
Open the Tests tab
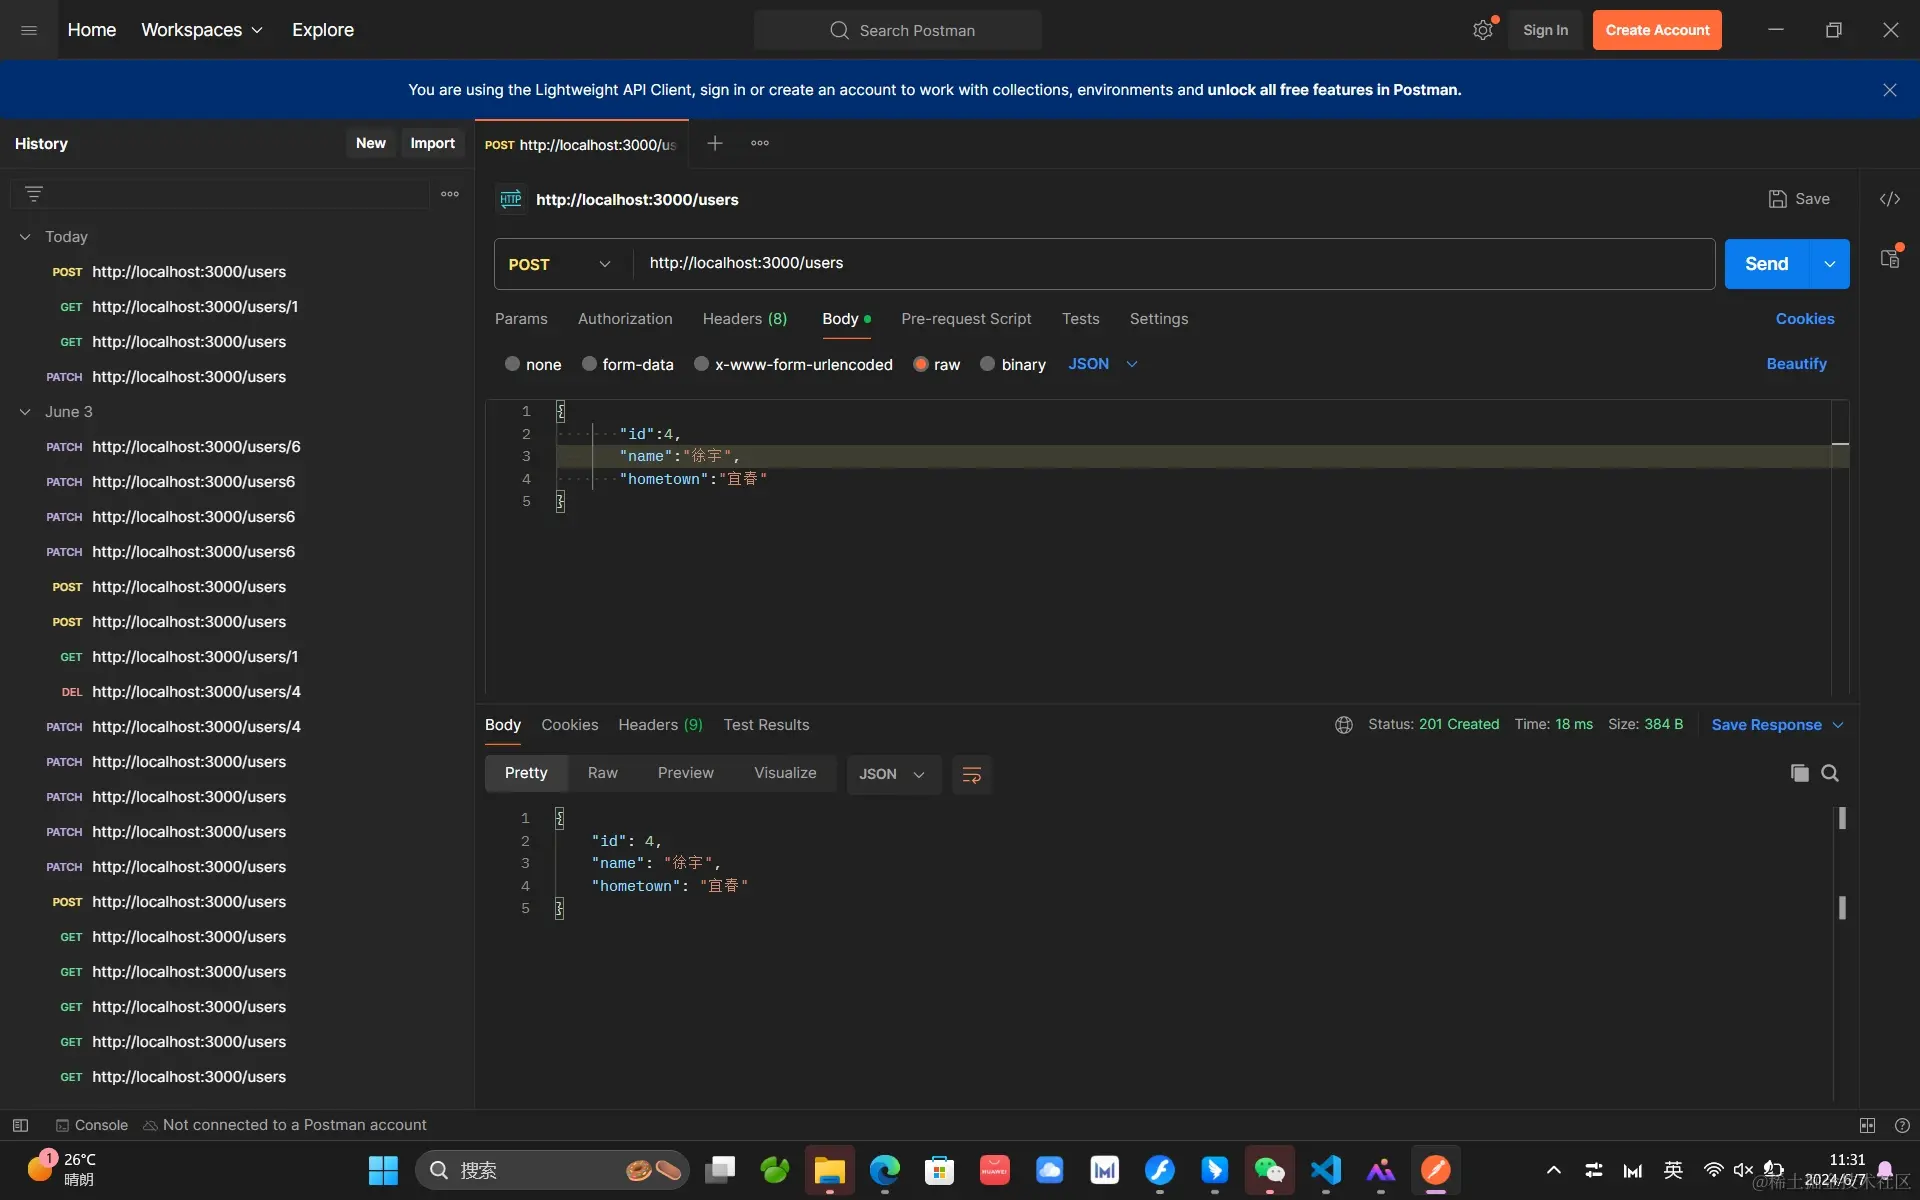pyautogui.click(x=1080, y=319)
